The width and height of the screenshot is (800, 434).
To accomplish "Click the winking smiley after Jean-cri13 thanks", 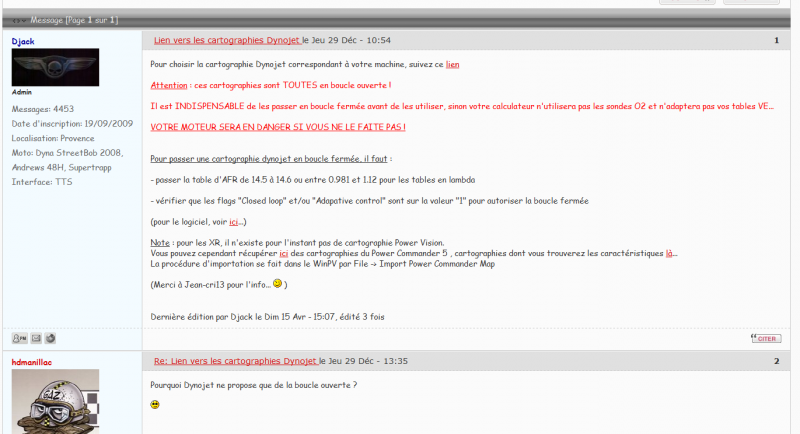I will point(278,284).
